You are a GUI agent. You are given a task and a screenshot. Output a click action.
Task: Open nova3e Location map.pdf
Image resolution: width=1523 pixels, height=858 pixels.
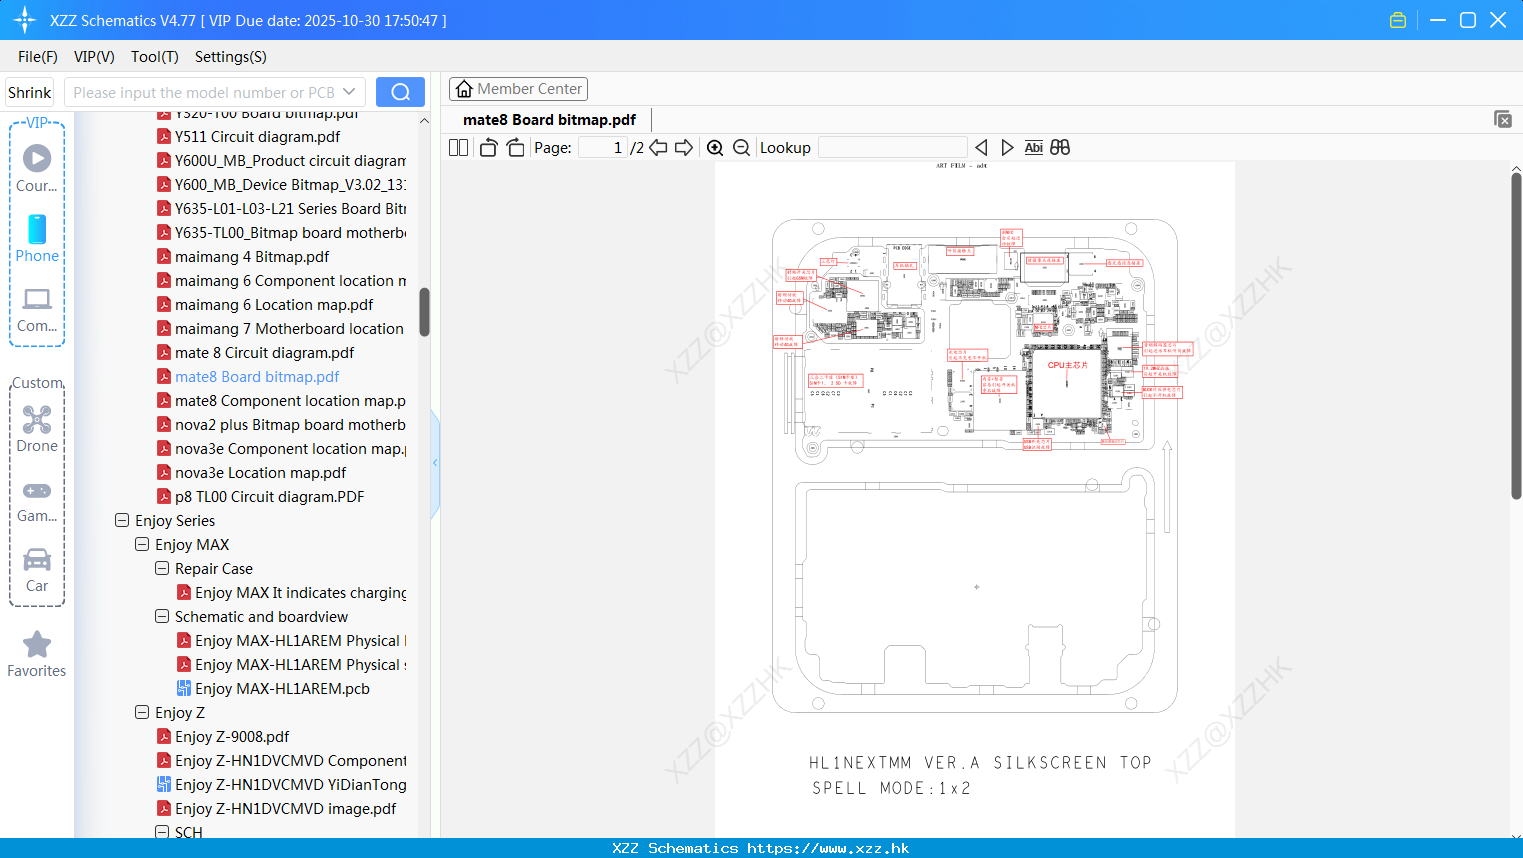(x=260, y=472)
